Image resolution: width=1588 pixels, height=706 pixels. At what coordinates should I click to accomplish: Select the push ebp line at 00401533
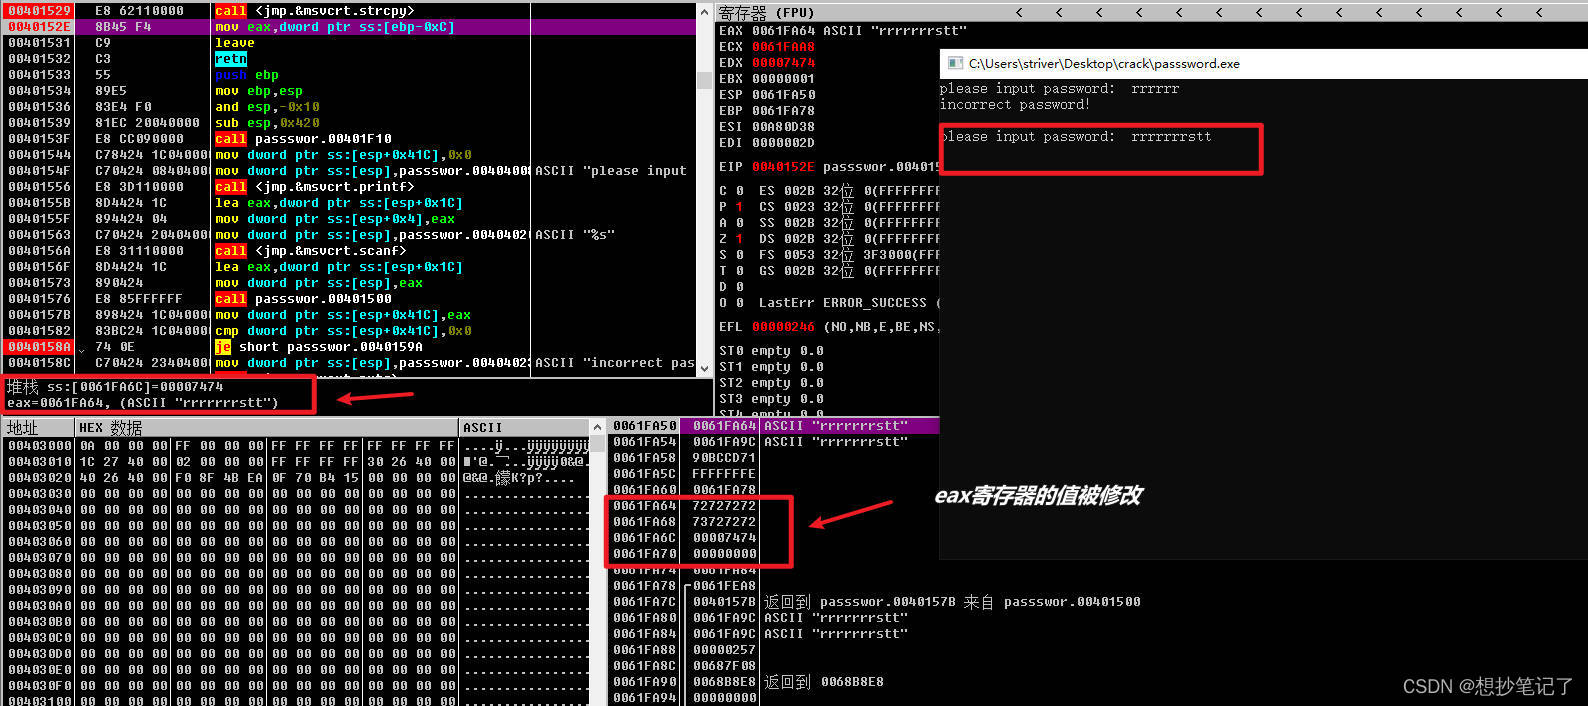(350, 75)
